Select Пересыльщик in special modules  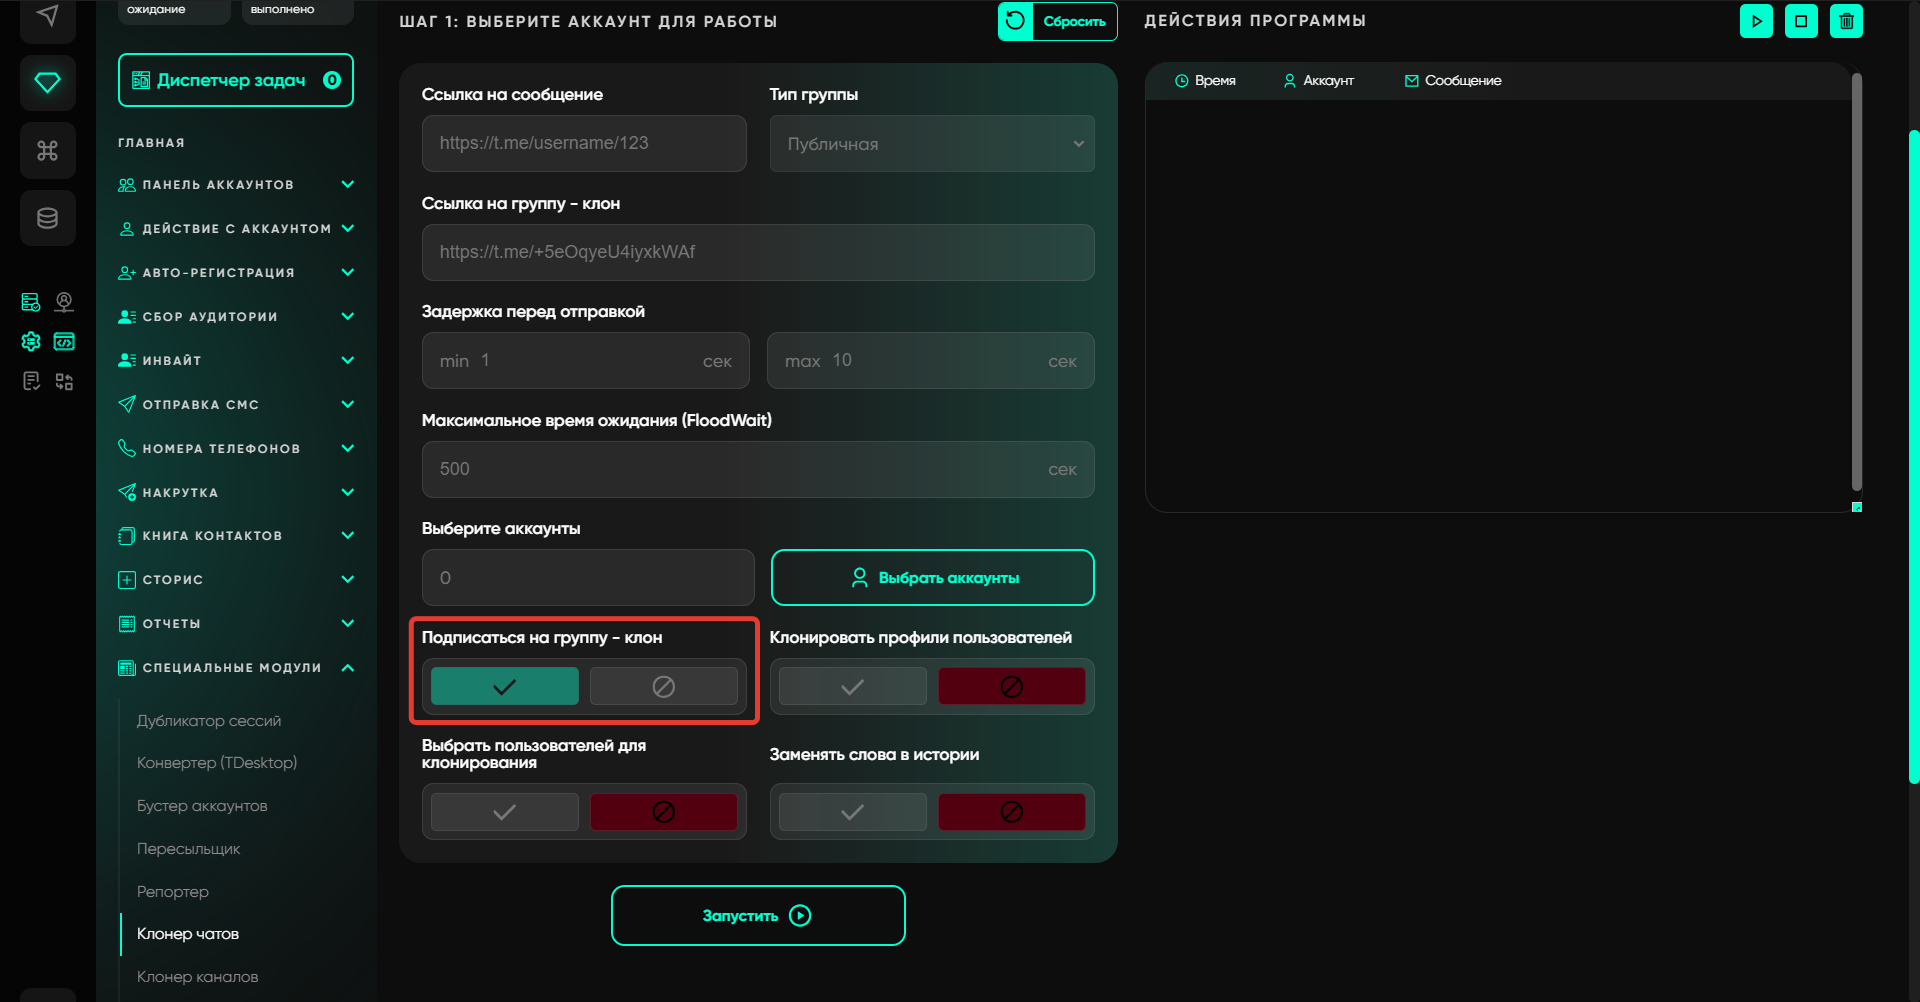[x=188, y=849]
